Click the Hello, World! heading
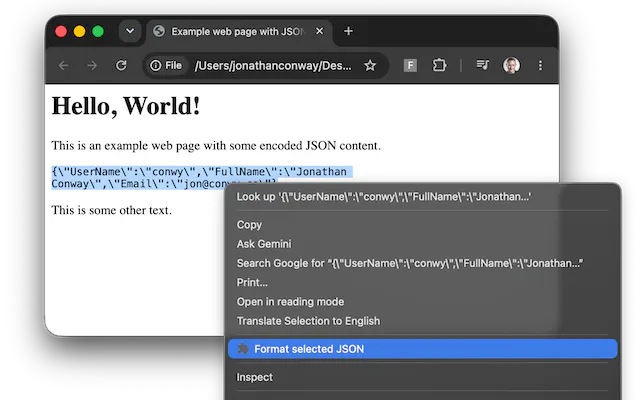640x400 pixels. [126, 107]
